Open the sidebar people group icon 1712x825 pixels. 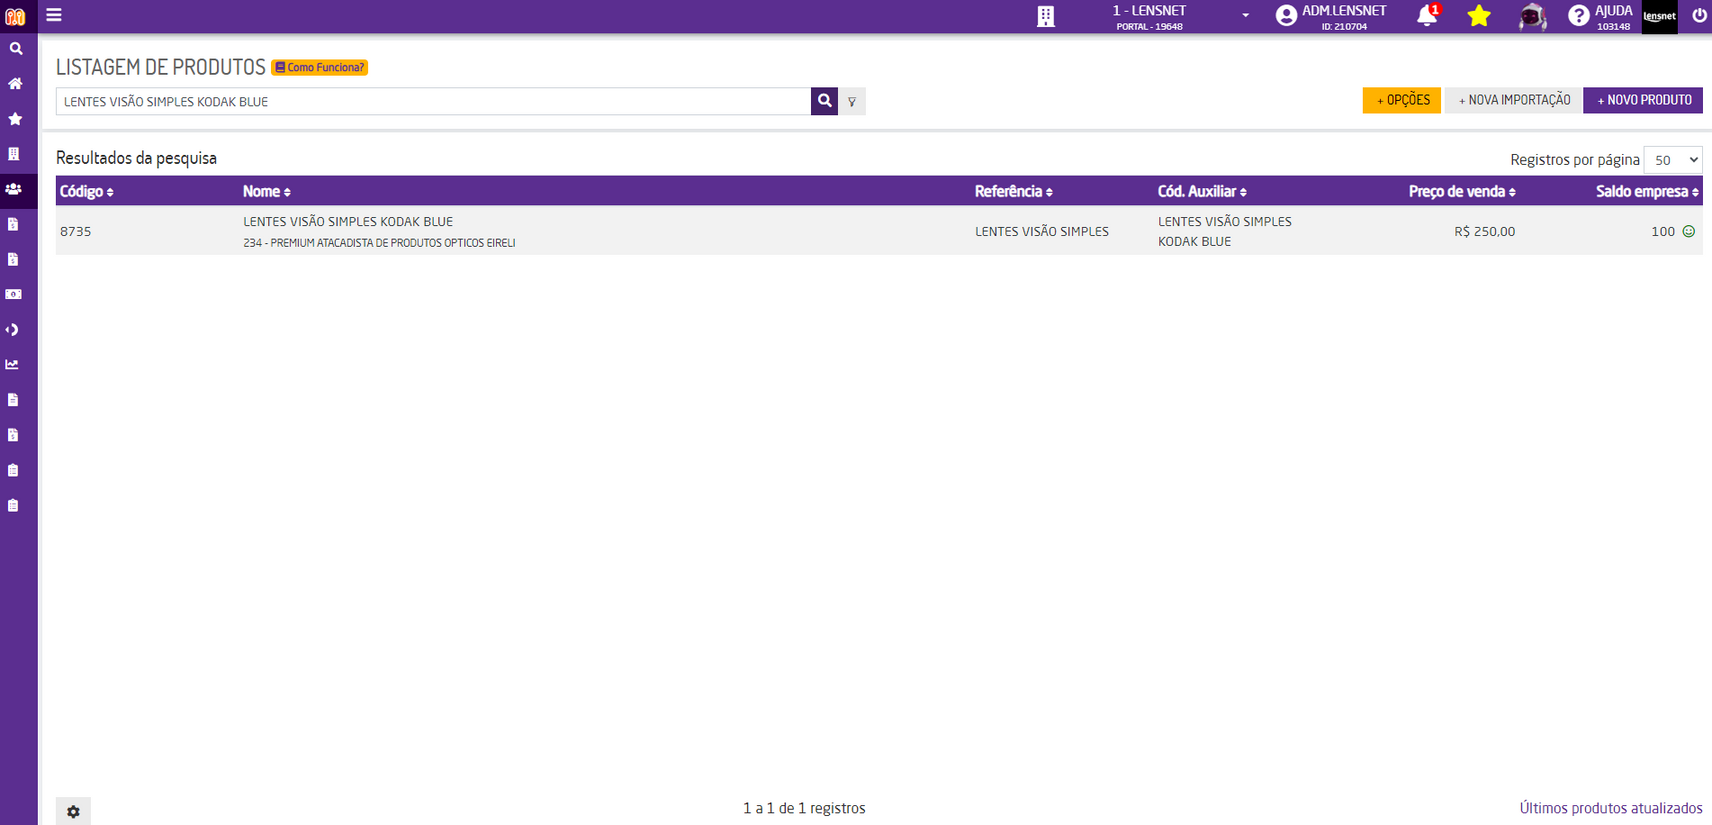pyautogui.click(x=14, y=189)
